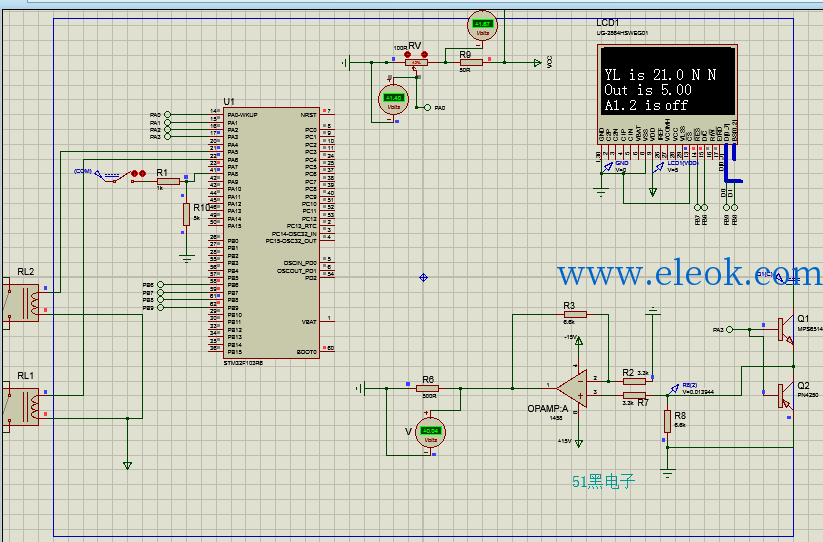823x542 pixels.
Task: Select the GND voltage probe under LCD1
Action: pyautogui.click(x=608, y=167)
